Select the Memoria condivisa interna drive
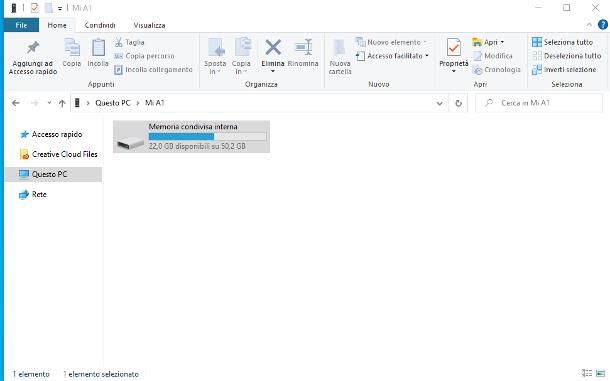The width and height of the screenshot is (610, 381). click(x=191, y=137)
